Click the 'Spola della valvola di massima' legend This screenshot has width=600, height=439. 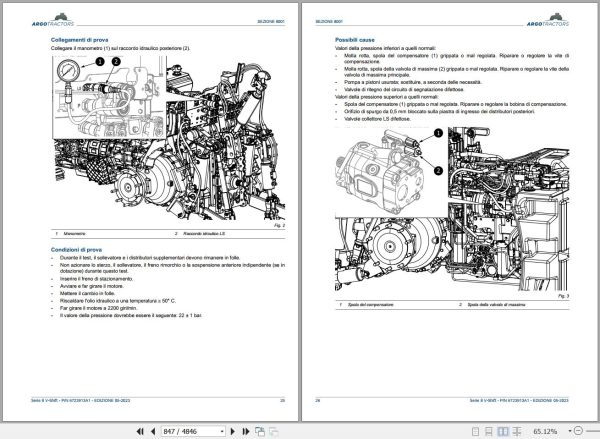point(496,305)
